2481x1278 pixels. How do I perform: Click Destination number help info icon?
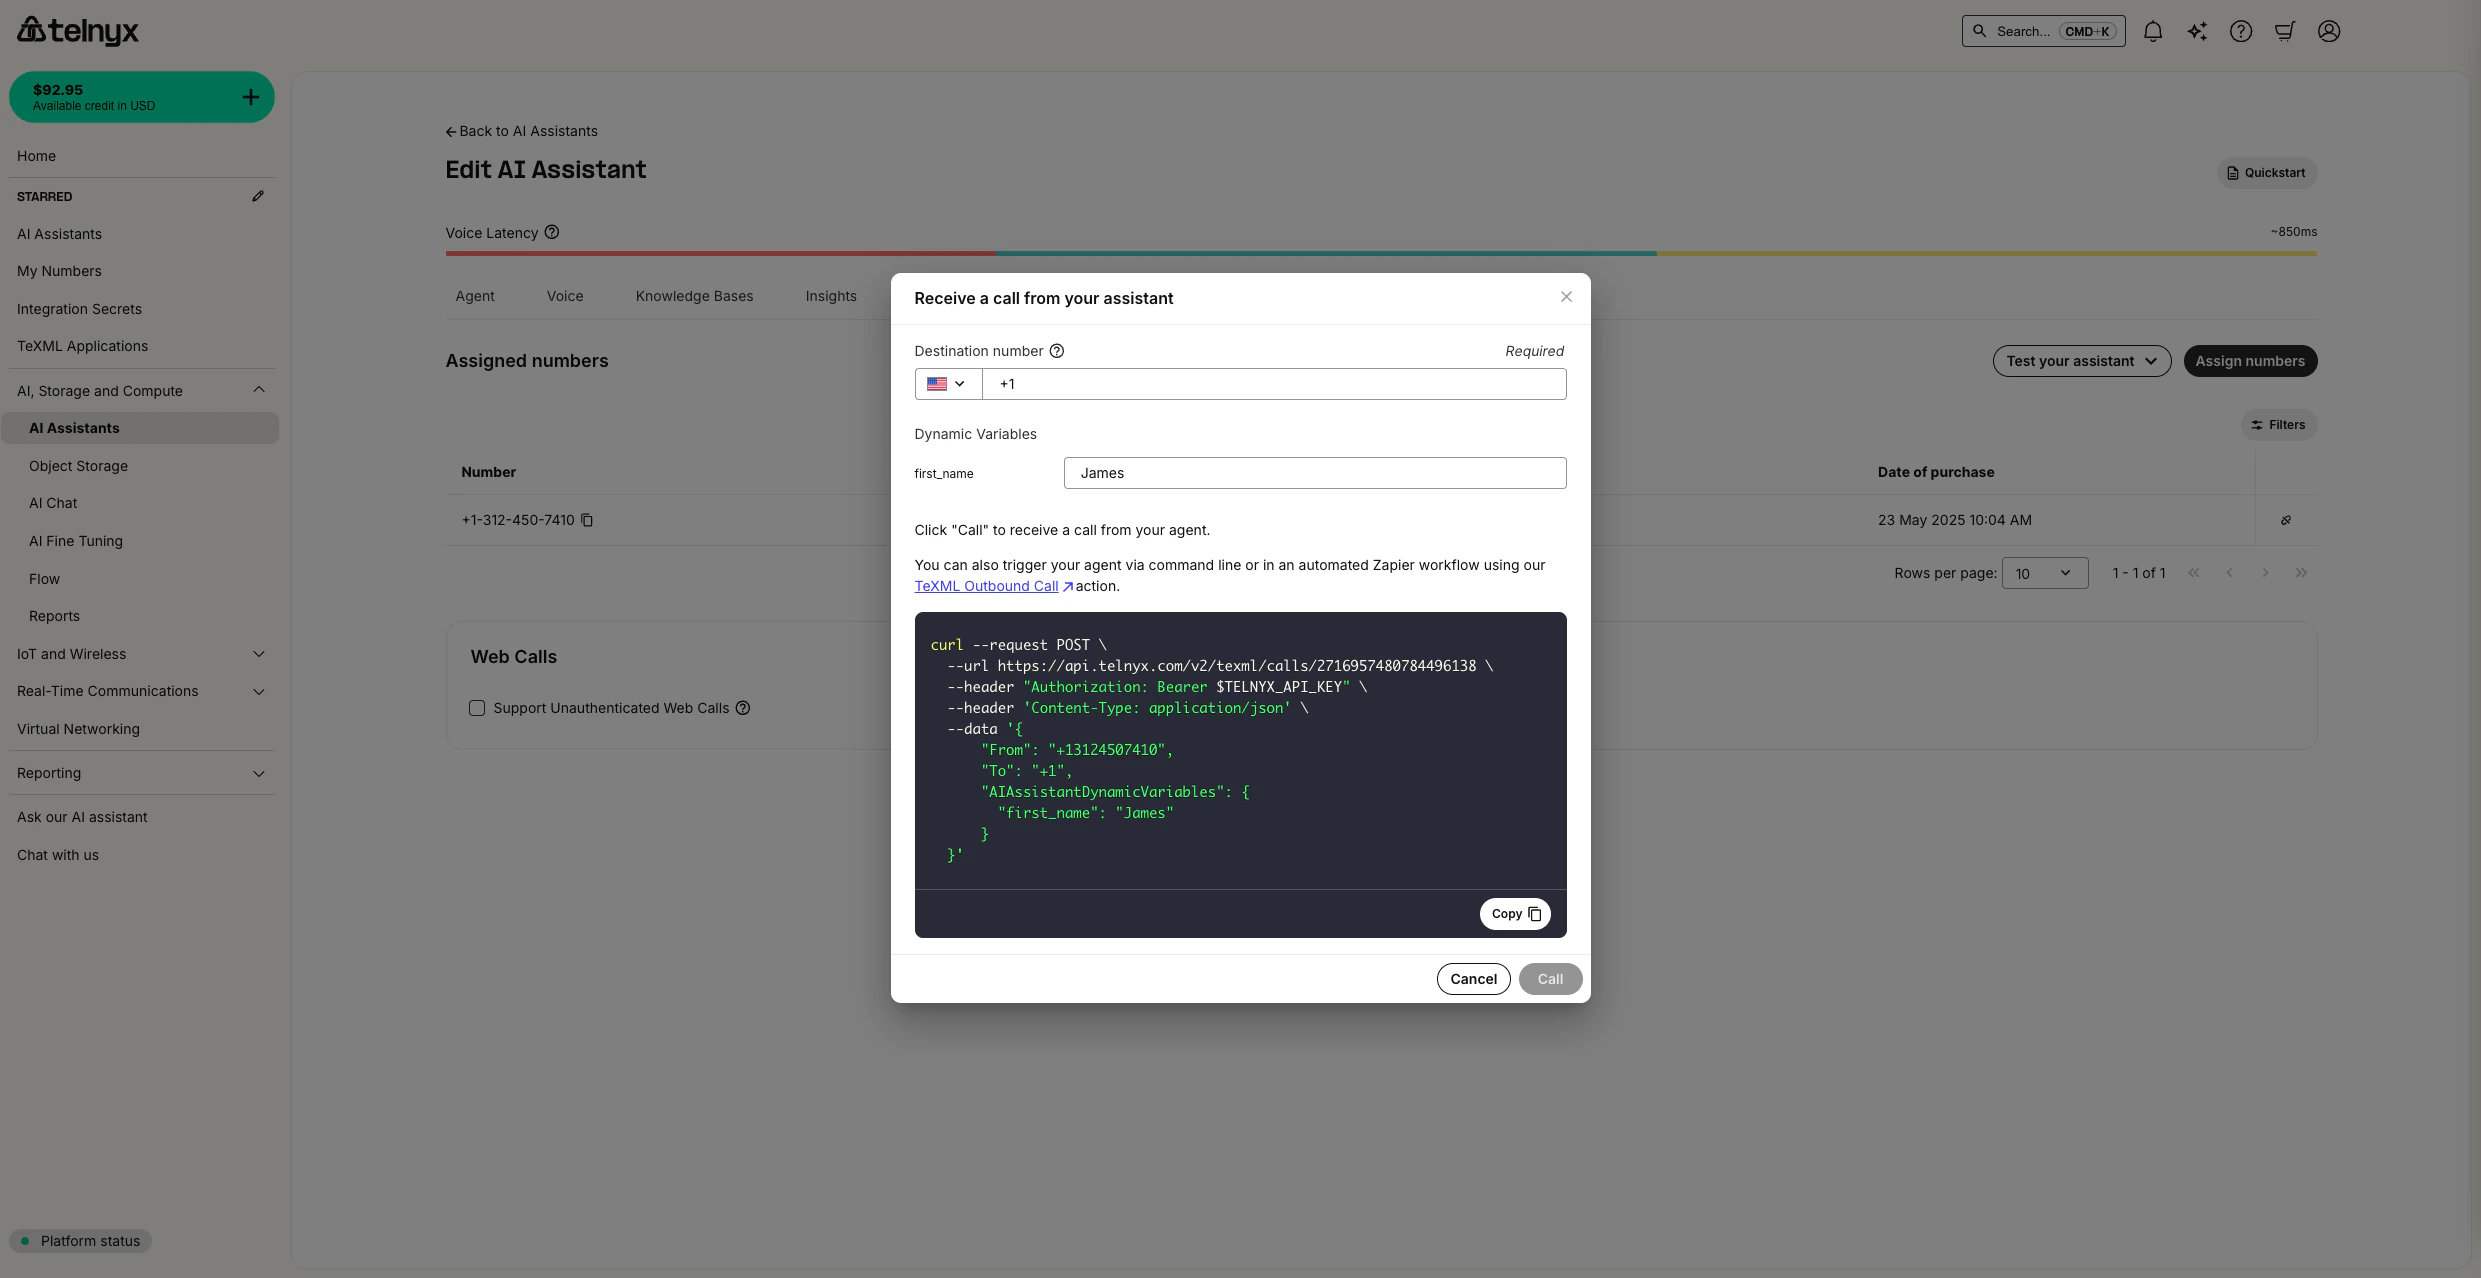pyautogui.click(x=1057, y=351)
